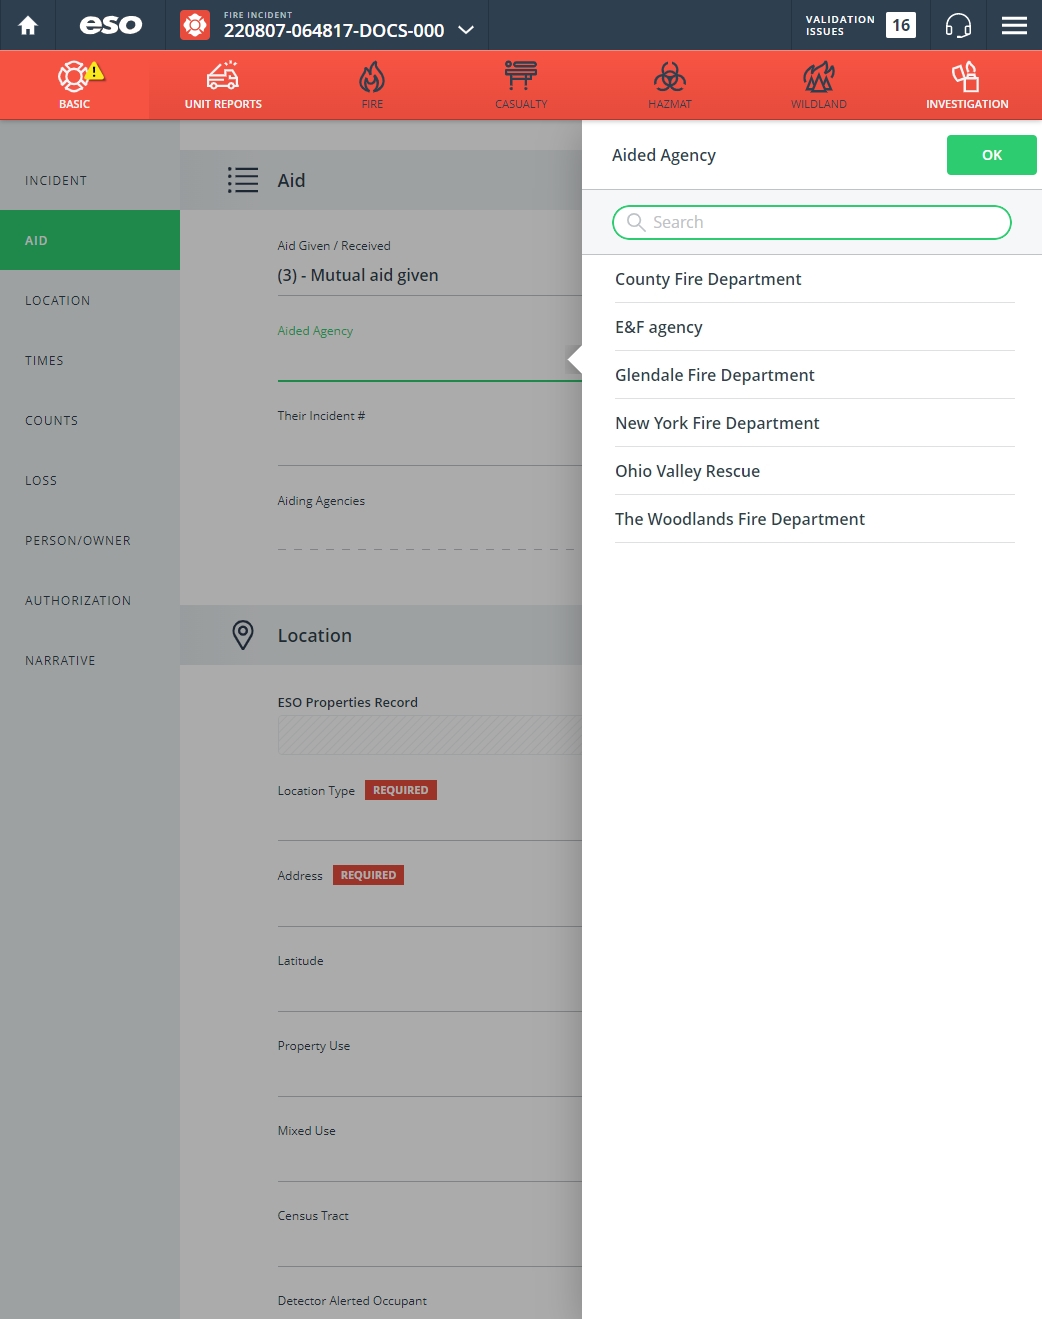1042x1319 pixels.
Task: Open the hamburger menu
Action: click(x=1014, y=25)
